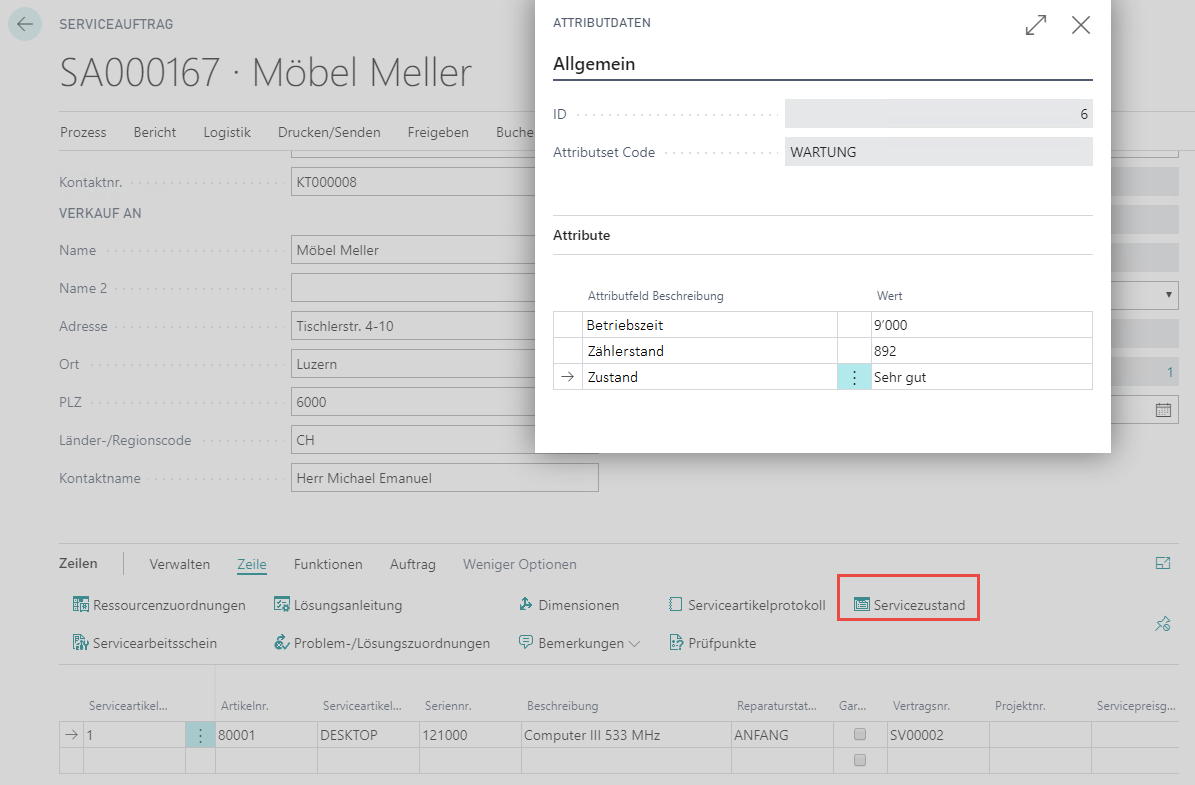Click the Name field Möbel Meller

(413, 250)
